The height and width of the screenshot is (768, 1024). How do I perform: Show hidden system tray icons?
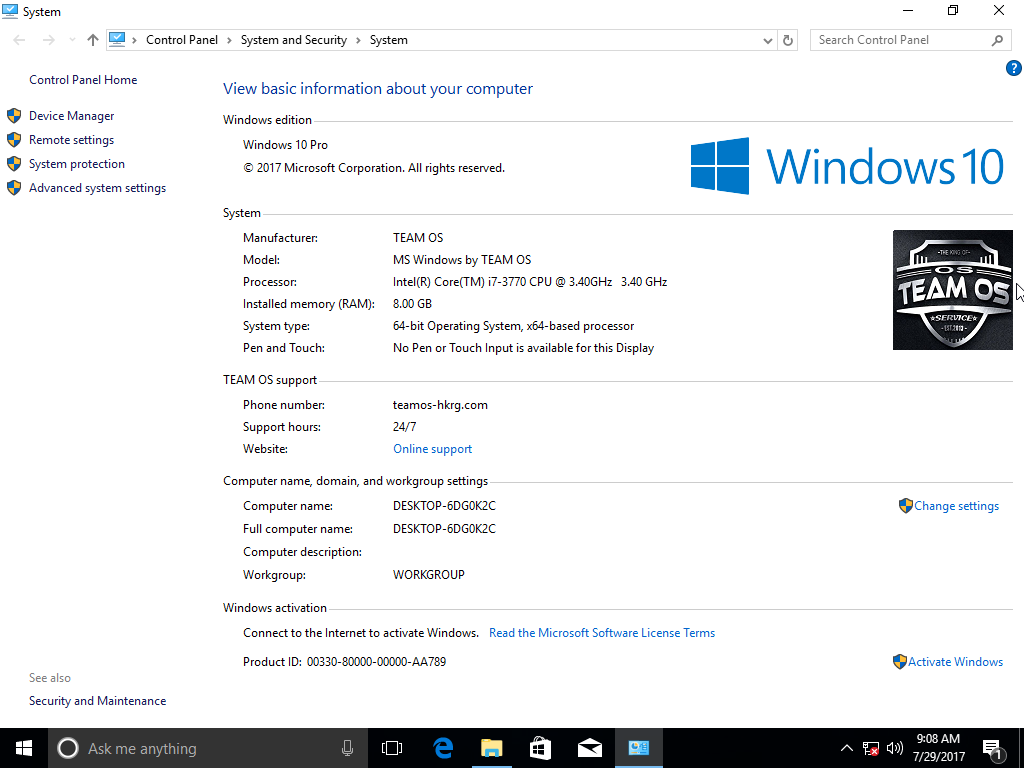(x=846, y=748)
